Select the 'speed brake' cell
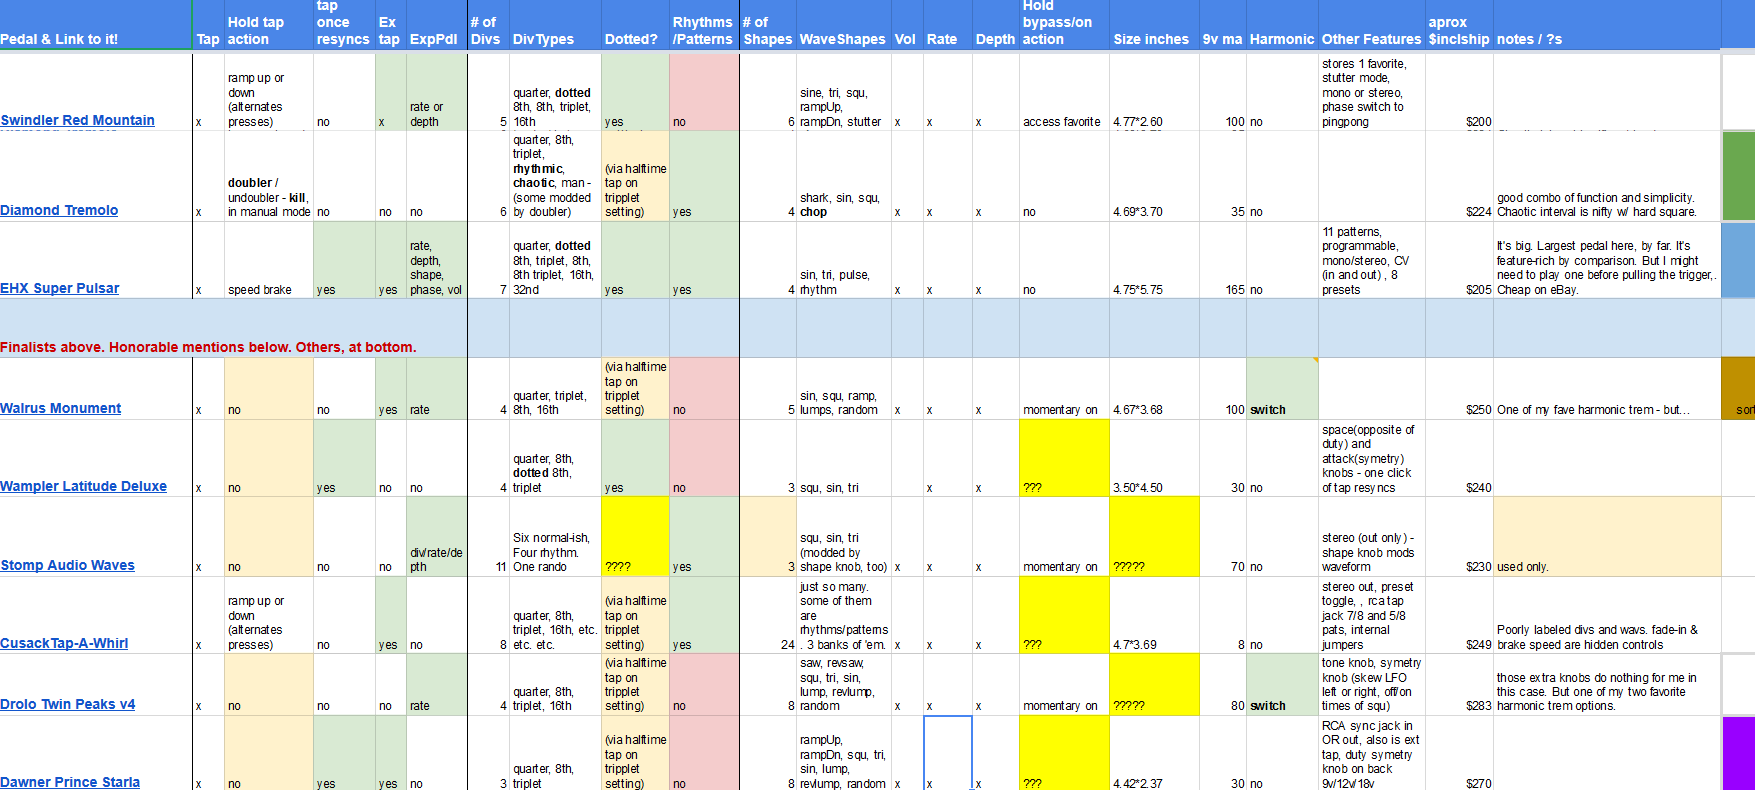The width and height of the screenshot is (1755, 790). click(268, 260)
